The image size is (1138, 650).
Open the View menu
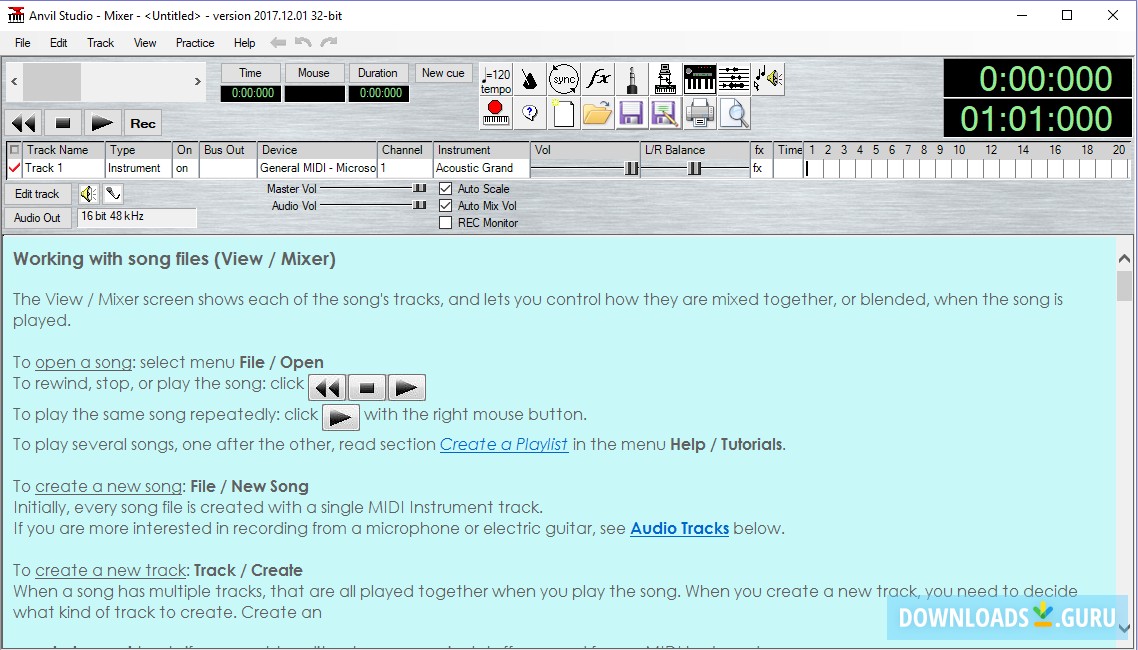145,43
